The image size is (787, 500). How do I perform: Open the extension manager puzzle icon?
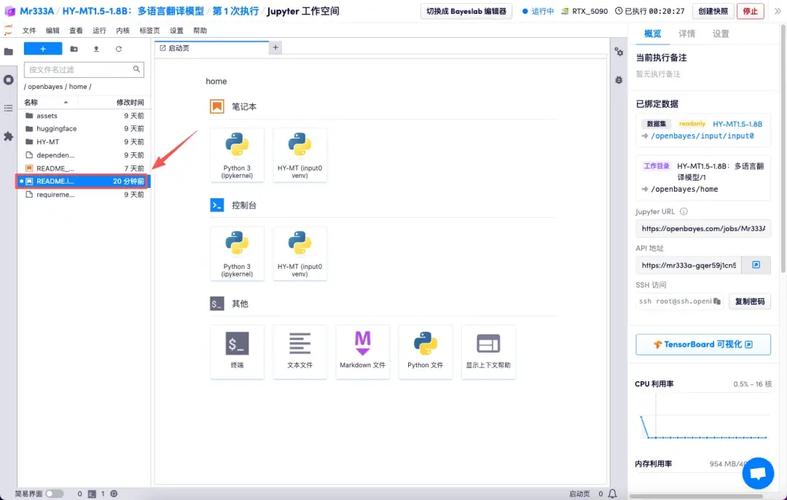coord(9,136)
